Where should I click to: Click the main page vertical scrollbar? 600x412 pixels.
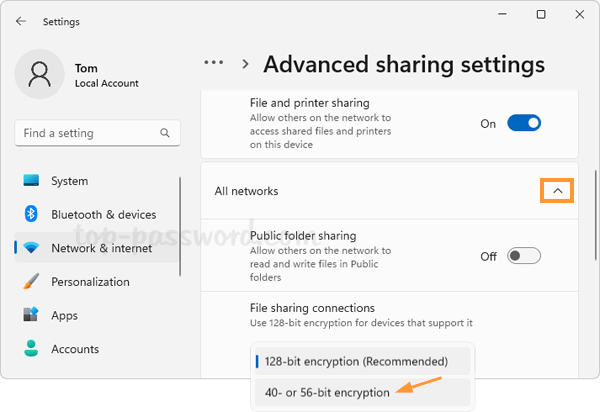pyautogui.click(x=594, y=210)
